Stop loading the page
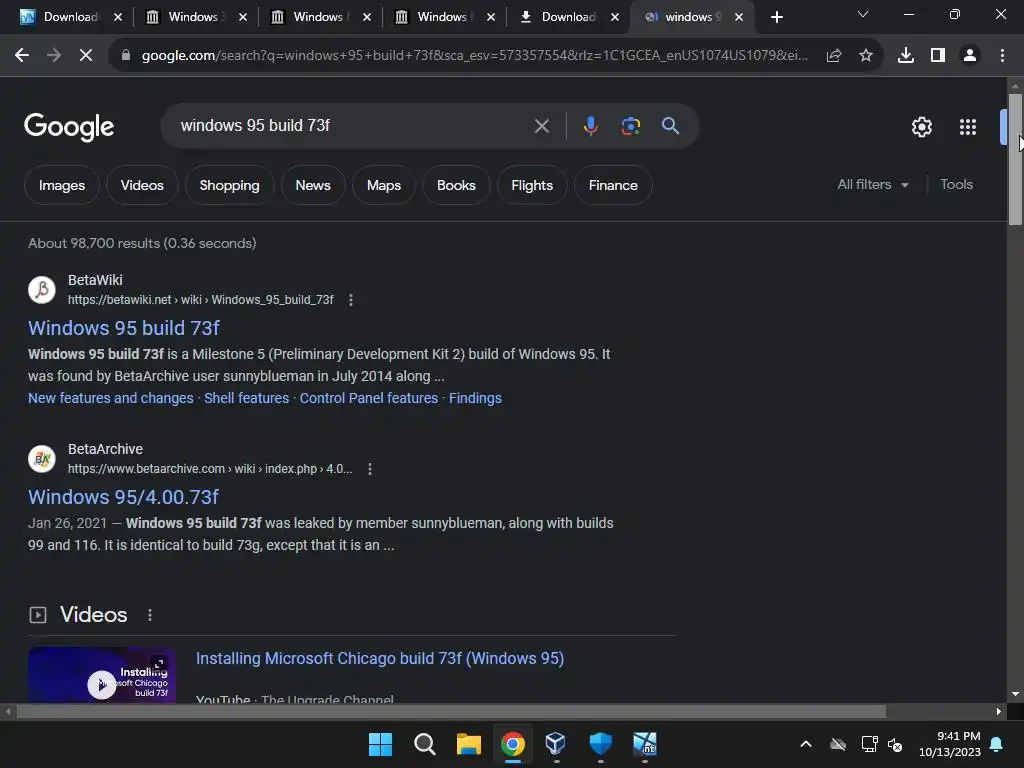This screenshot has width=1024, height=768. 86,56
